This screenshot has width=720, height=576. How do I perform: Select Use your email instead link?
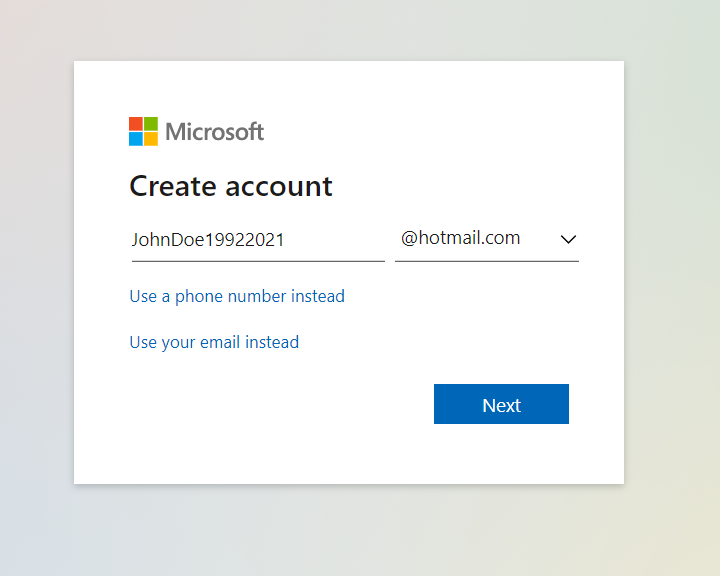[x=214, y=342]
